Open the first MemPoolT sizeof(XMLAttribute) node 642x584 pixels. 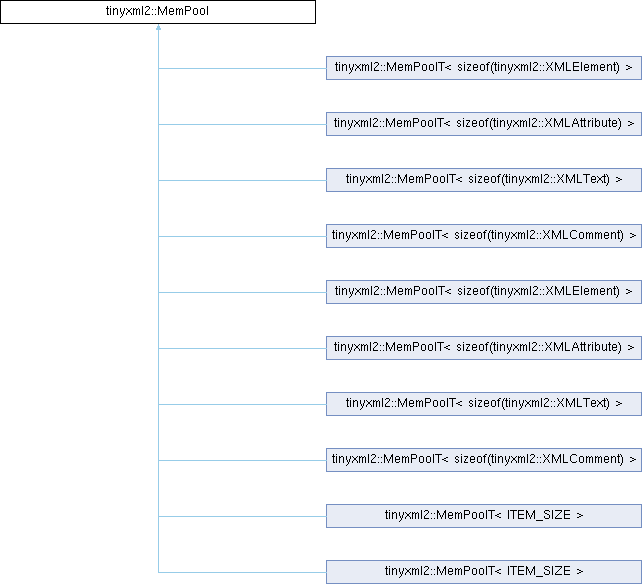tap(484, 124)
